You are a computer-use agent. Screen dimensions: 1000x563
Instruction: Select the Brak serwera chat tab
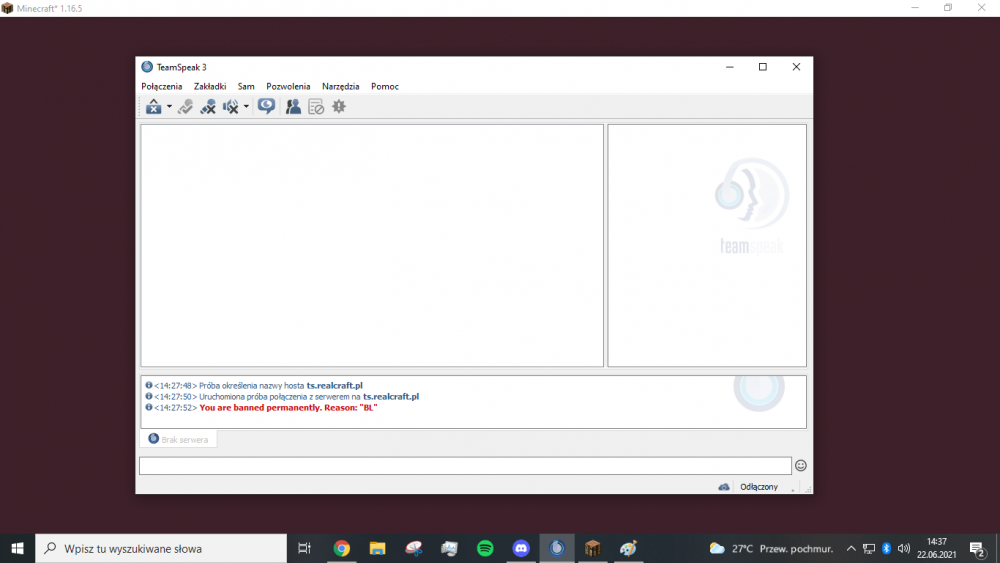[178, 439]
